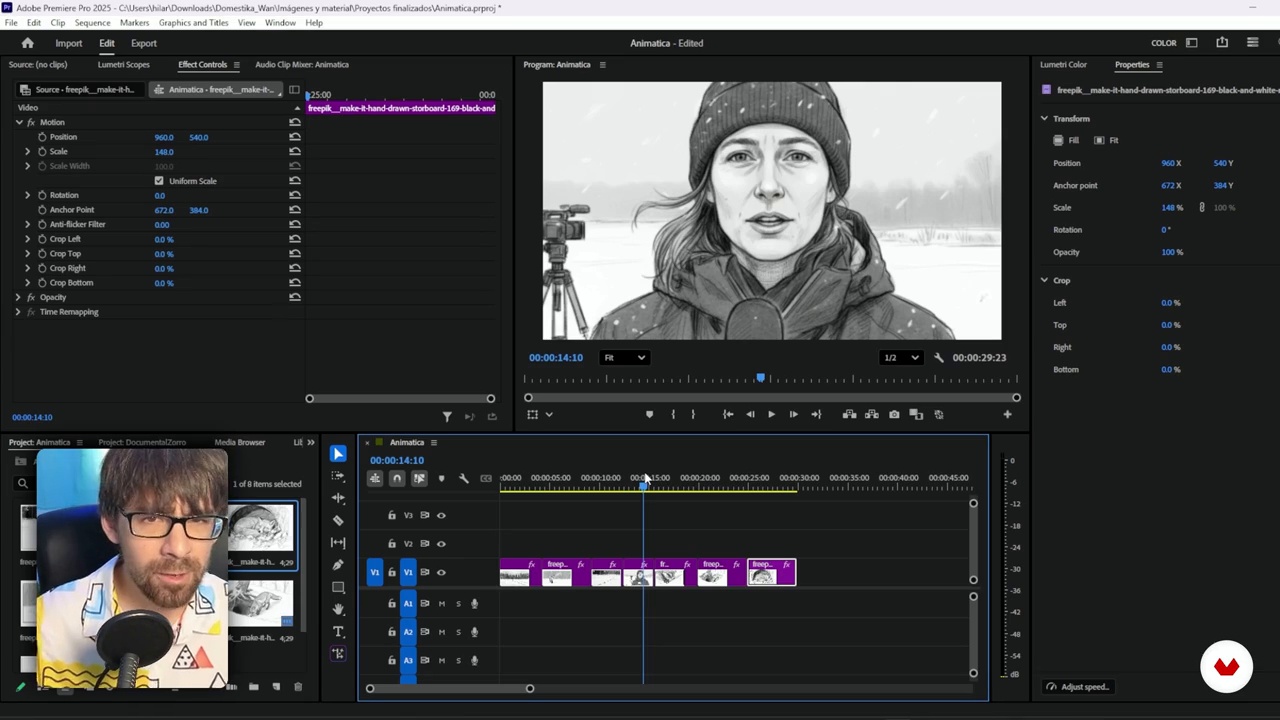1280x720 pixels.
Task: Switch to the Lumetri Scopes tab
Action: [123, 64]
